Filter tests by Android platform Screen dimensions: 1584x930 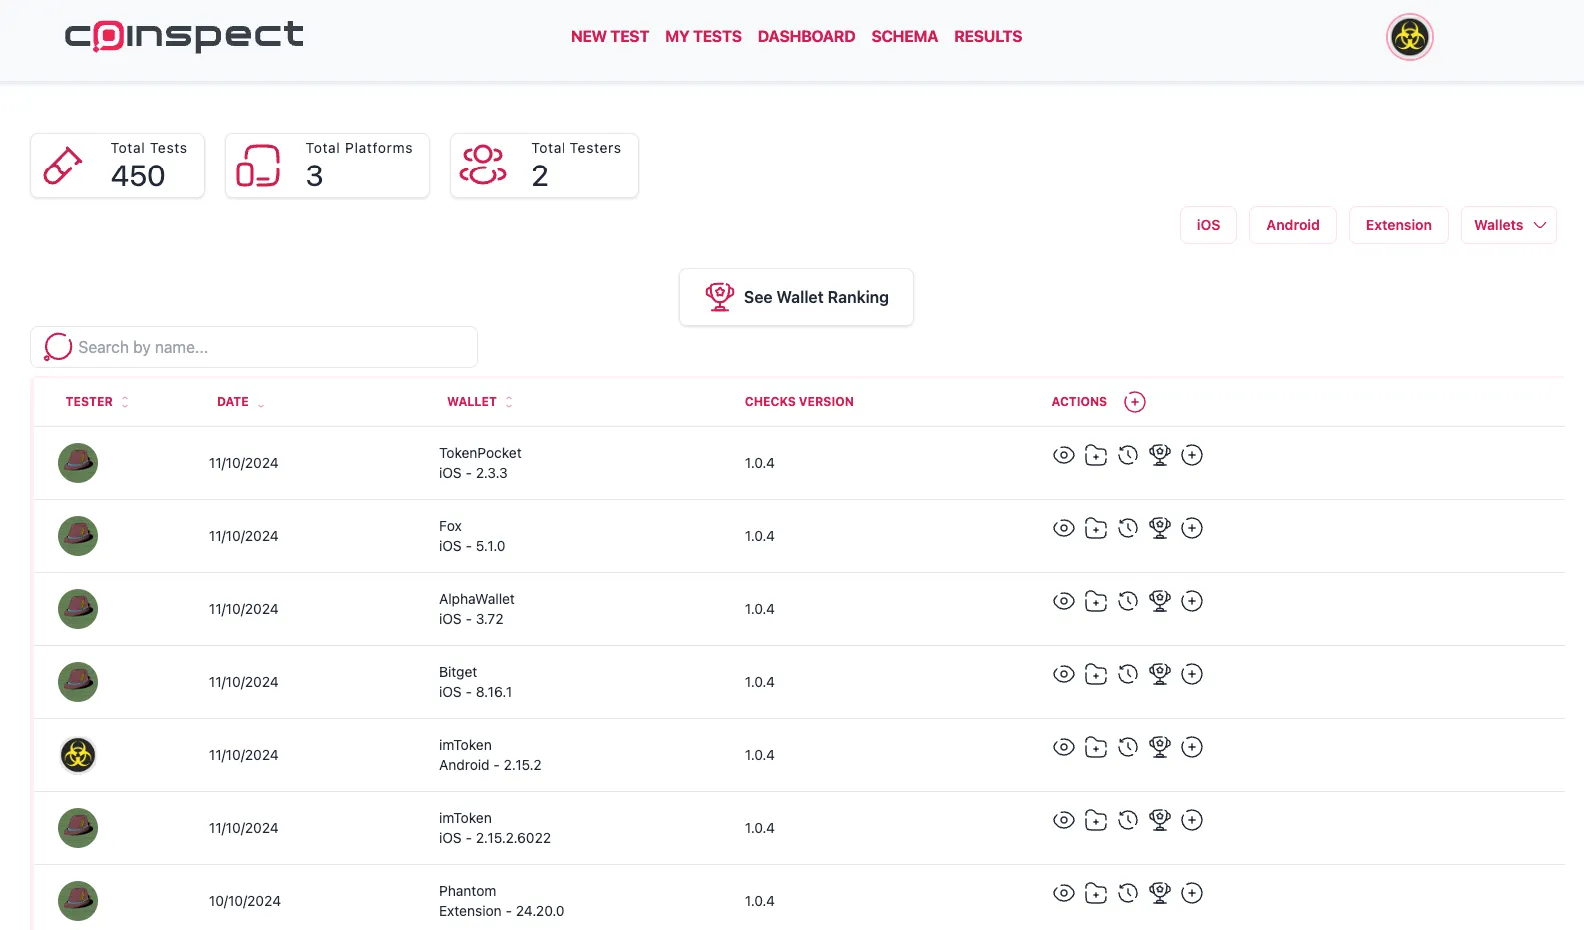click(x=1293, y=225)
